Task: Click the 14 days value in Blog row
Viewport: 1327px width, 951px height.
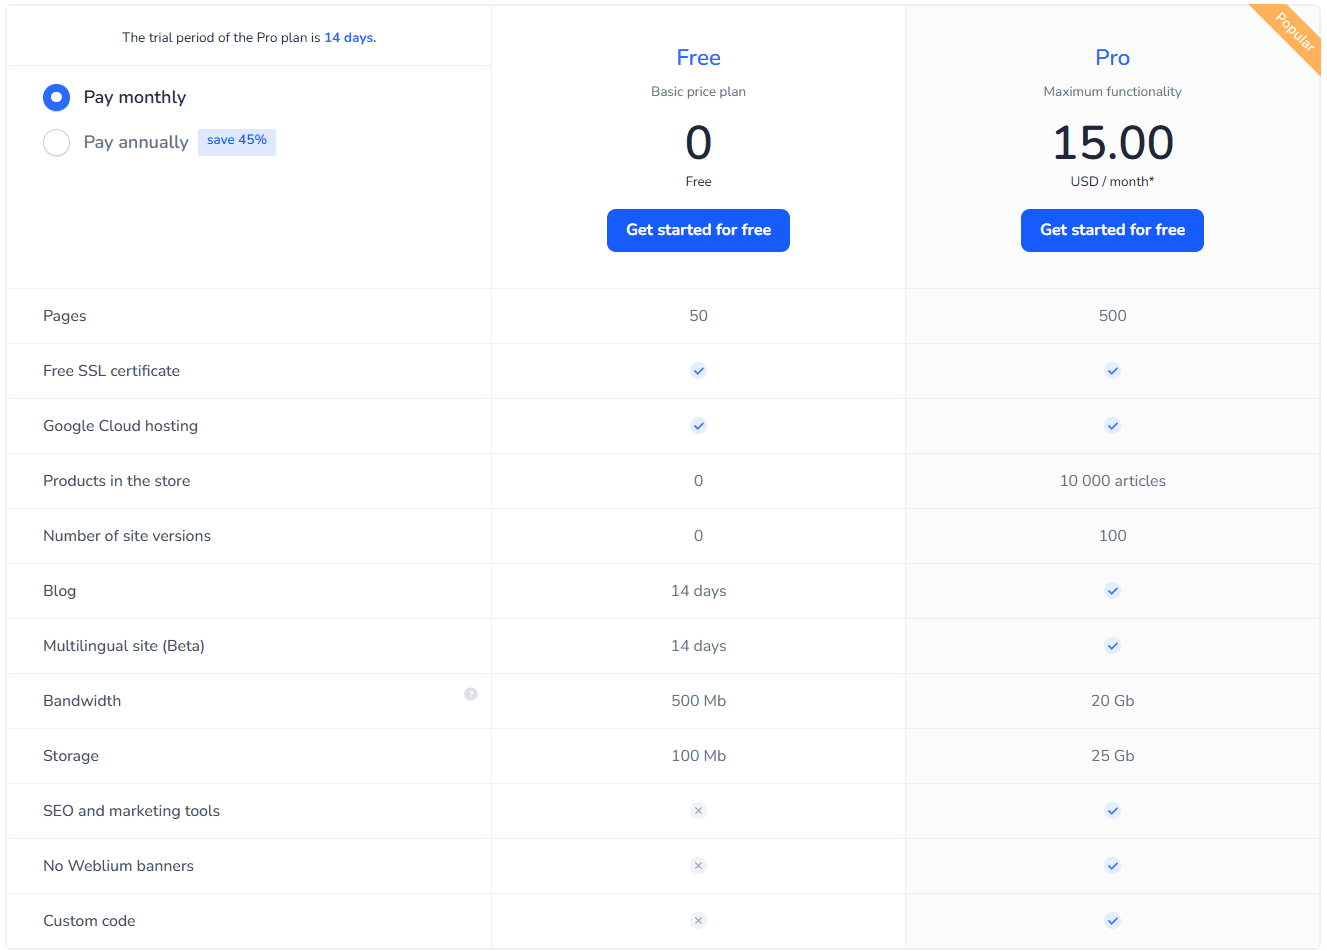Action: 698,591
